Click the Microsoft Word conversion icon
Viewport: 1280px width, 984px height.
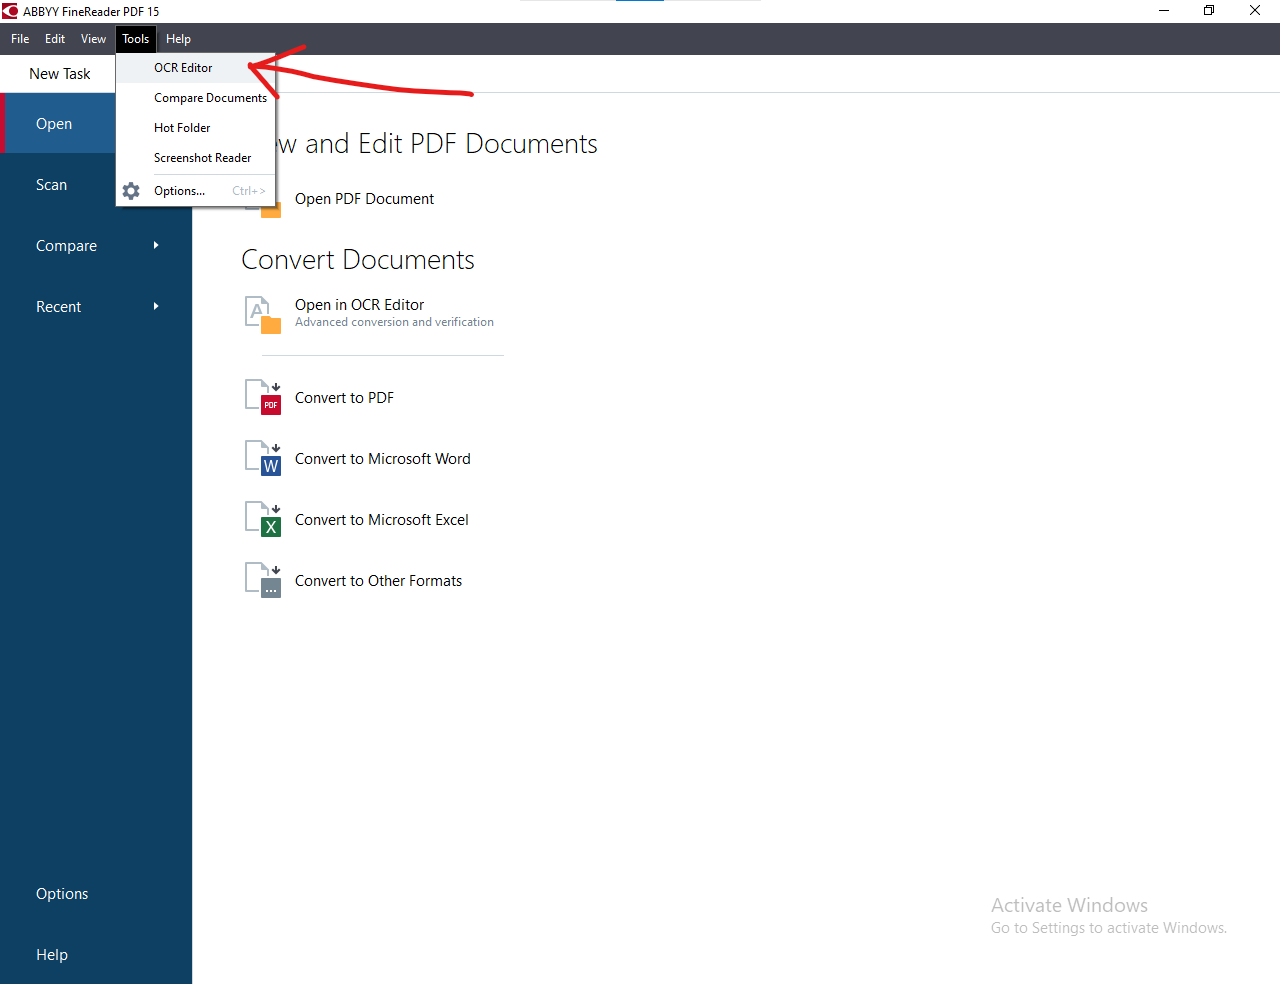(263, 458)
